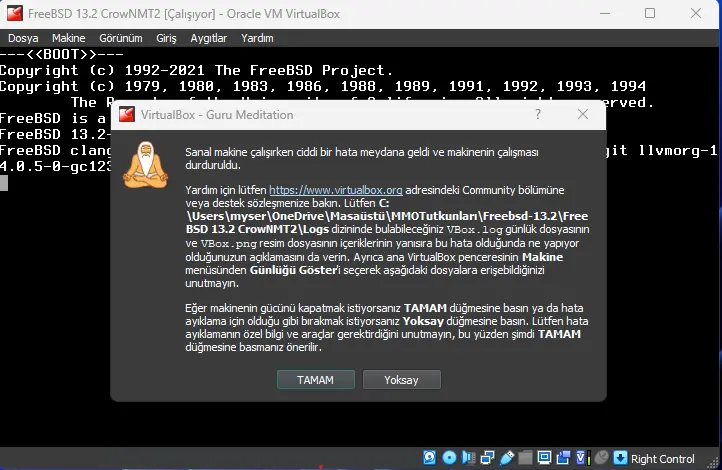Click the 'Copyright (c) 1992-2021 The FreeBSD Project.' line

196,70
